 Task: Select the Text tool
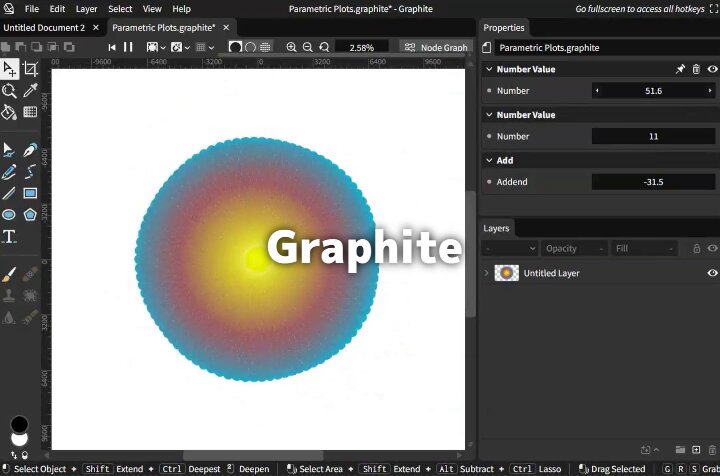click(x=9, y=236)
